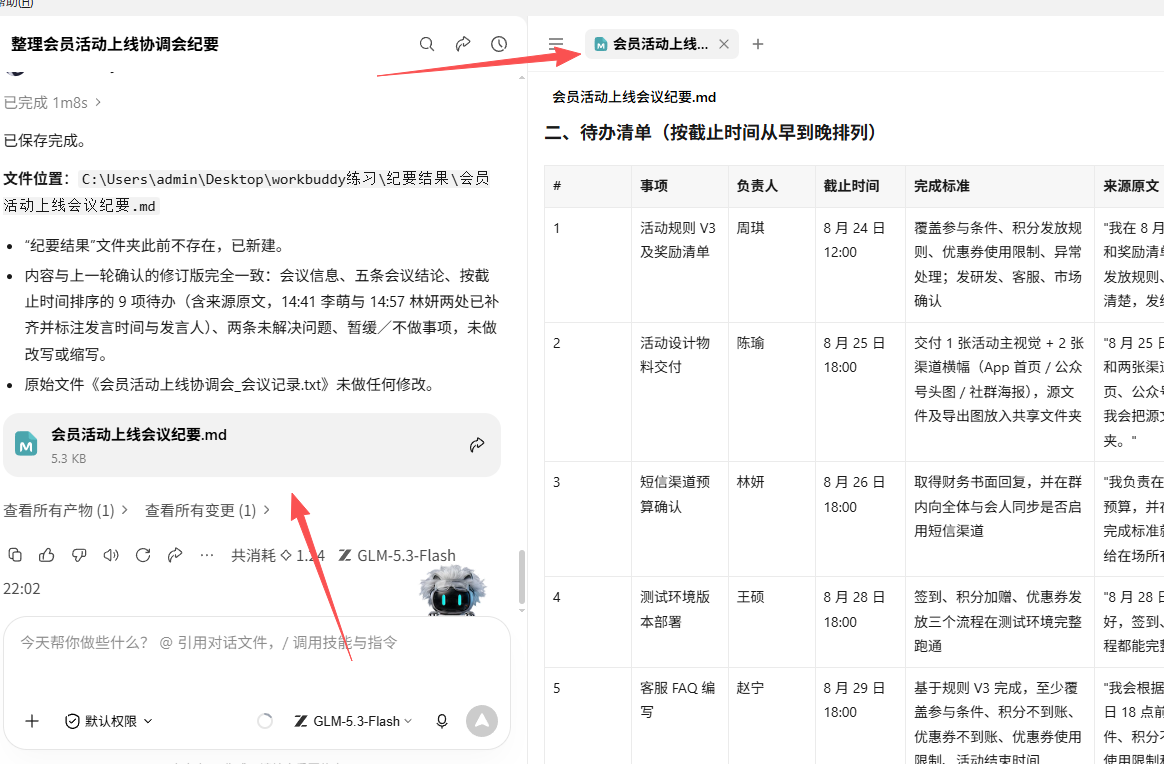Screen dimensions: 1164x764
Task: Give the reply a thumbs up
Action: coord(46,555)
